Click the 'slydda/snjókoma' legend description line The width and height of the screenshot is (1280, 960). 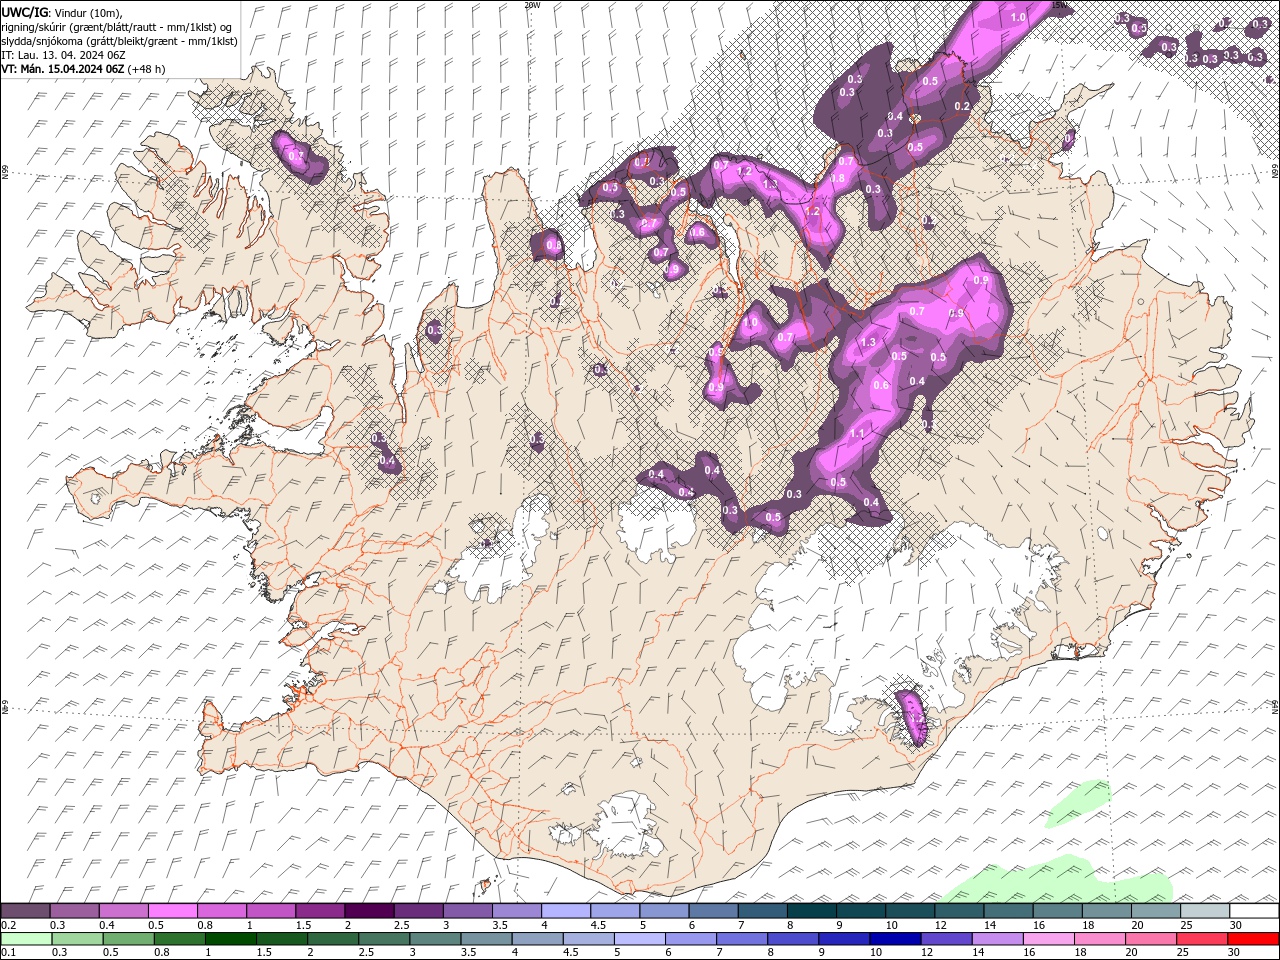(x=119, y=41)
